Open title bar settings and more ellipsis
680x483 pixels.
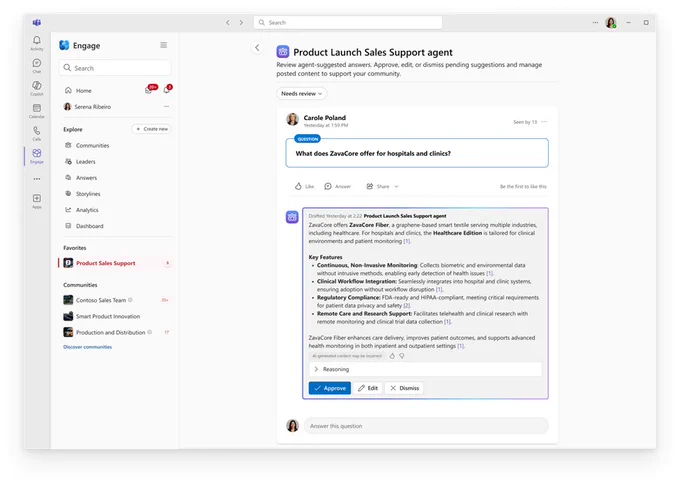(x=595, y=23)
